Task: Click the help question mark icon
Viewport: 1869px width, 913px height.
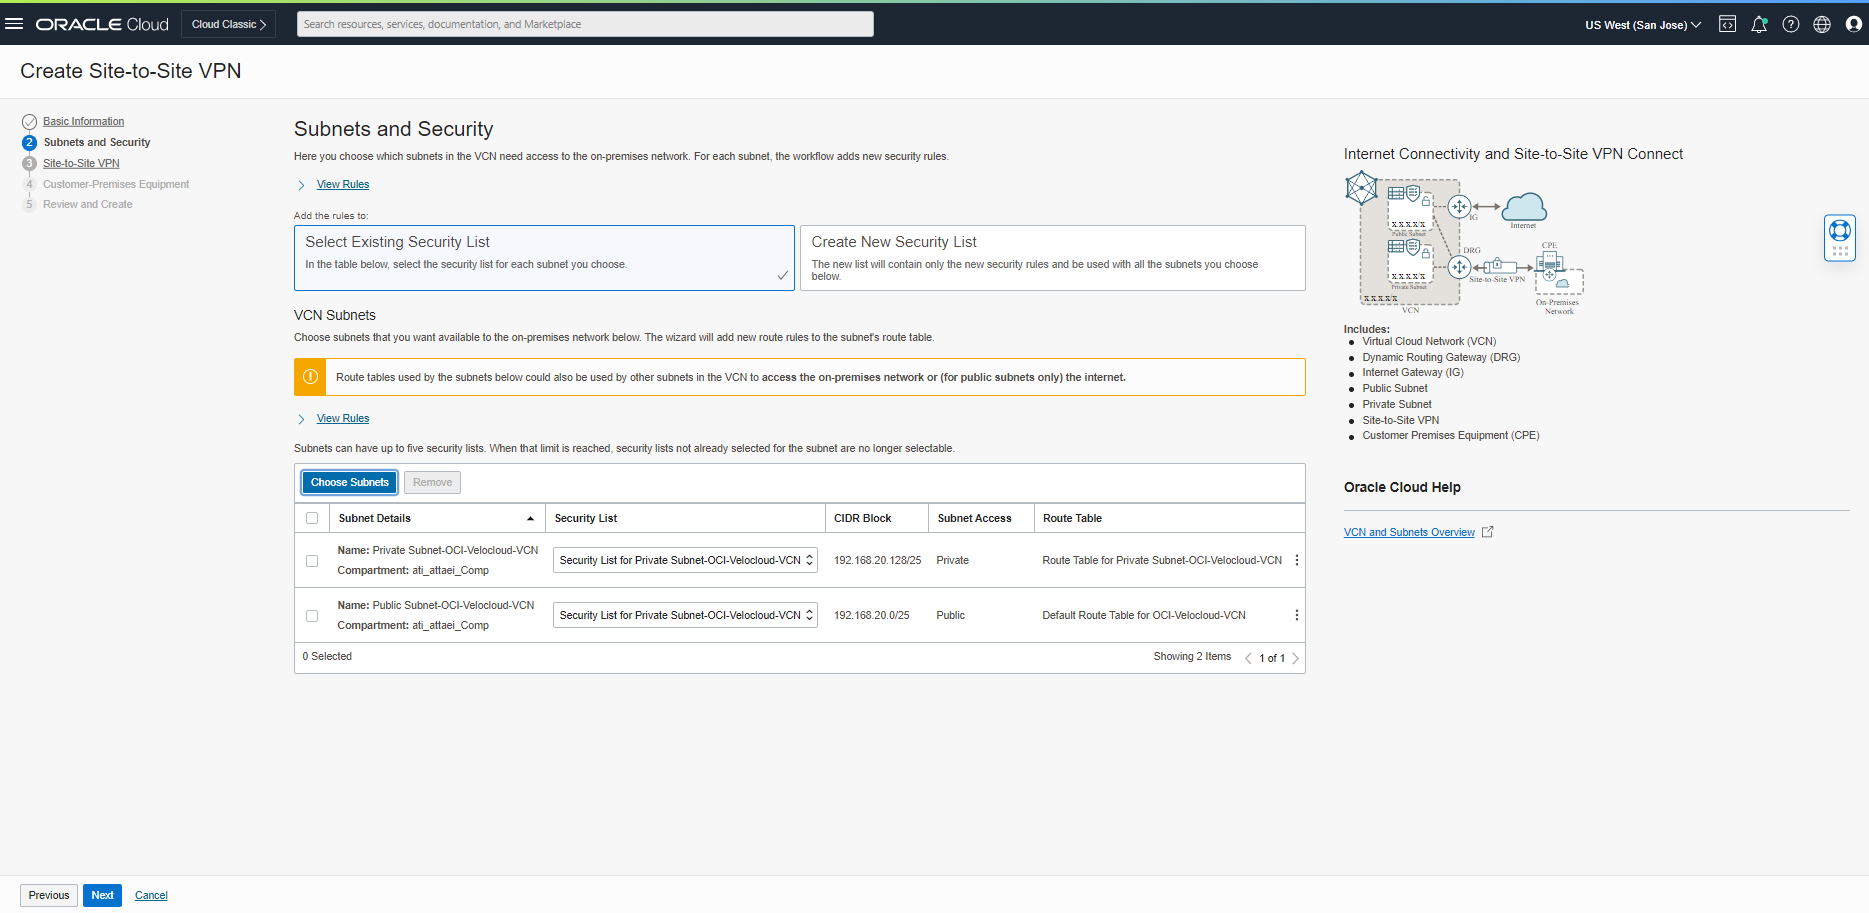Action: tap(1791, 24)
